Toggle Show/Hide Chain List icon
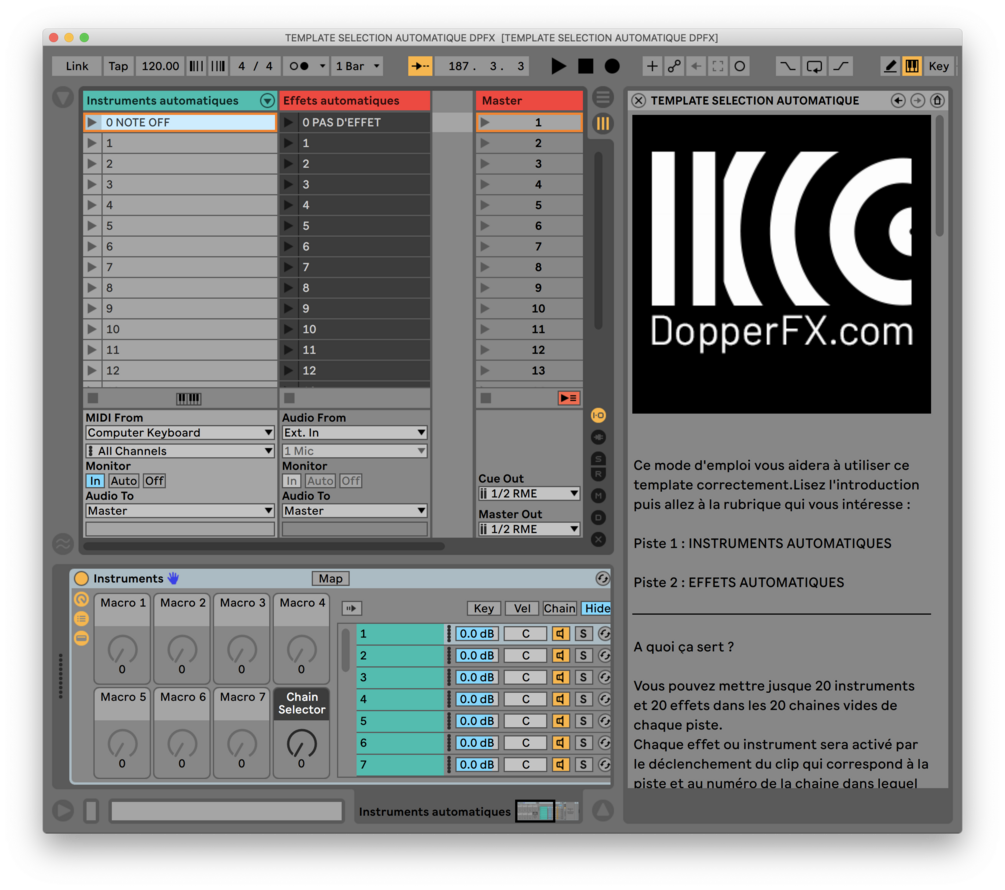The width and height of the screenshot is (1005, 890). pos(81,619)
